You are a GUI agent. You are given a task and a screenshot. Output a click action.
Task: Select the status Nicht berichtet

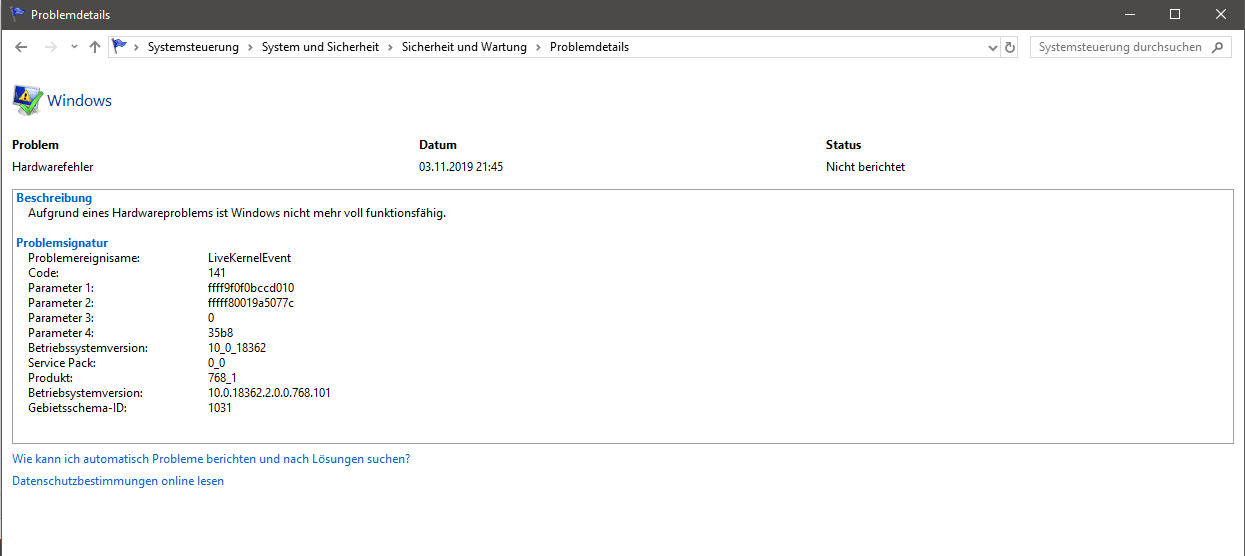865,167
